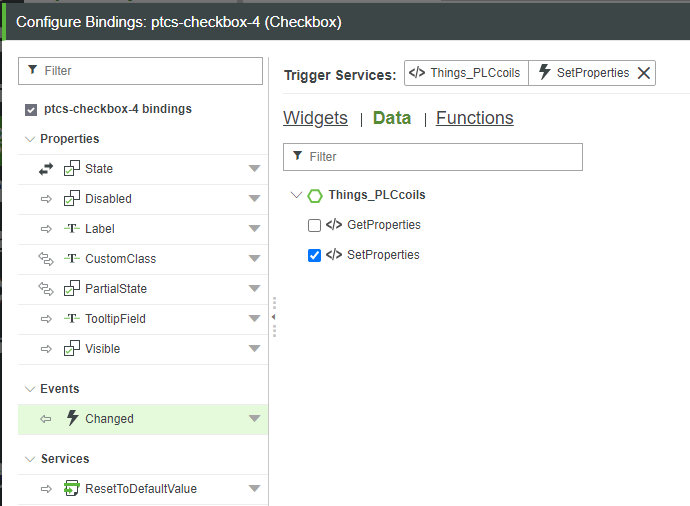Screen dimensions: 690x506
Task: Click the text type icon beside Label
Action: coord(72,229)
